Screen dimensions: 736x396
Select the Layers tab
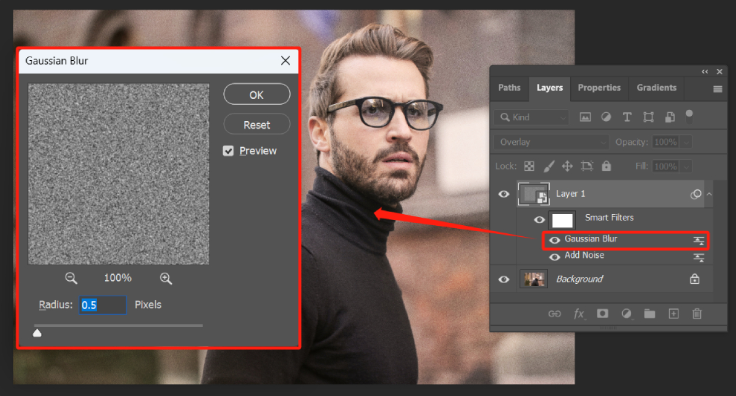pyautogui.click(x=550, y=88)
